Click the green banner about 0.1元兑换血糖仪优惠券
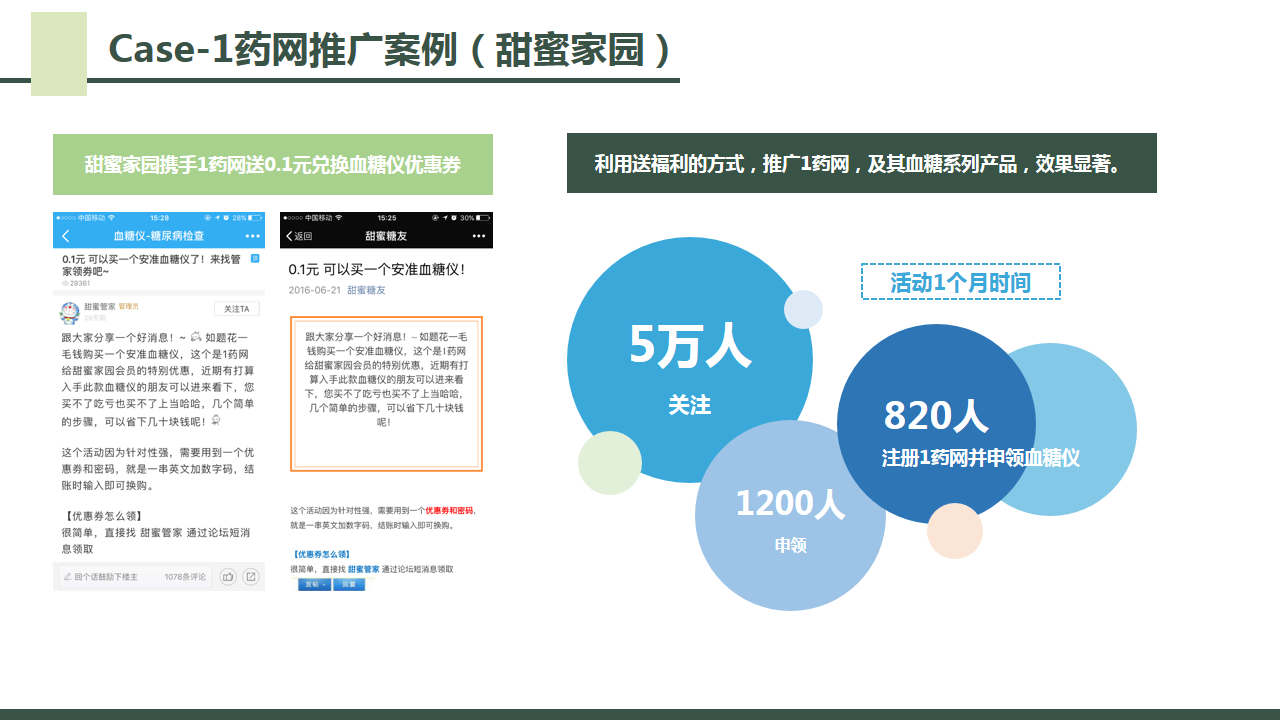Image resolution: width=1280 pixels, height=720 pixels. 272,165
